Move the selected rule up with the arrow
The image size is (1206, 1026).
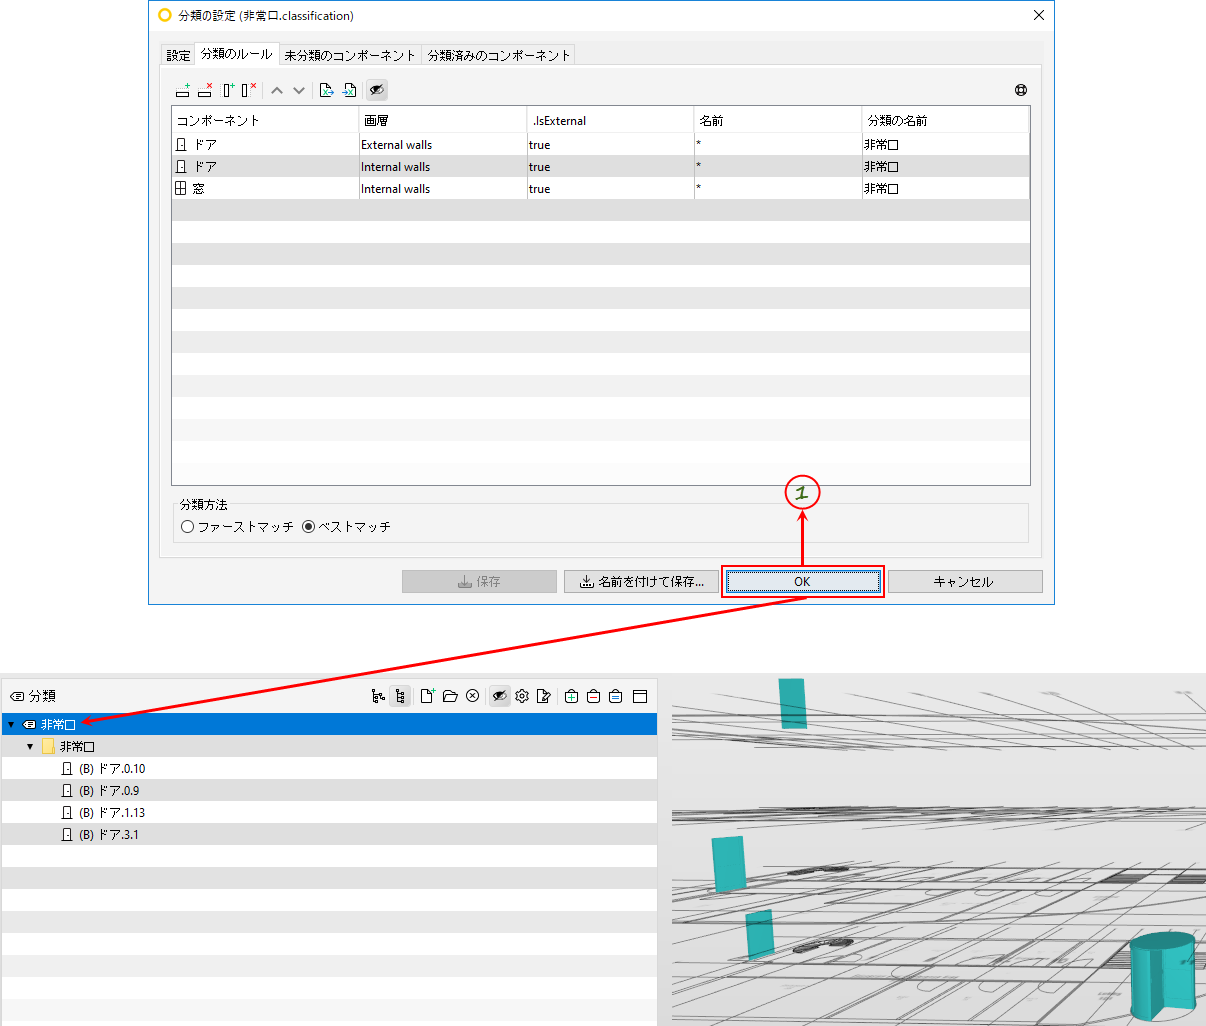click(x=277, y=90)
